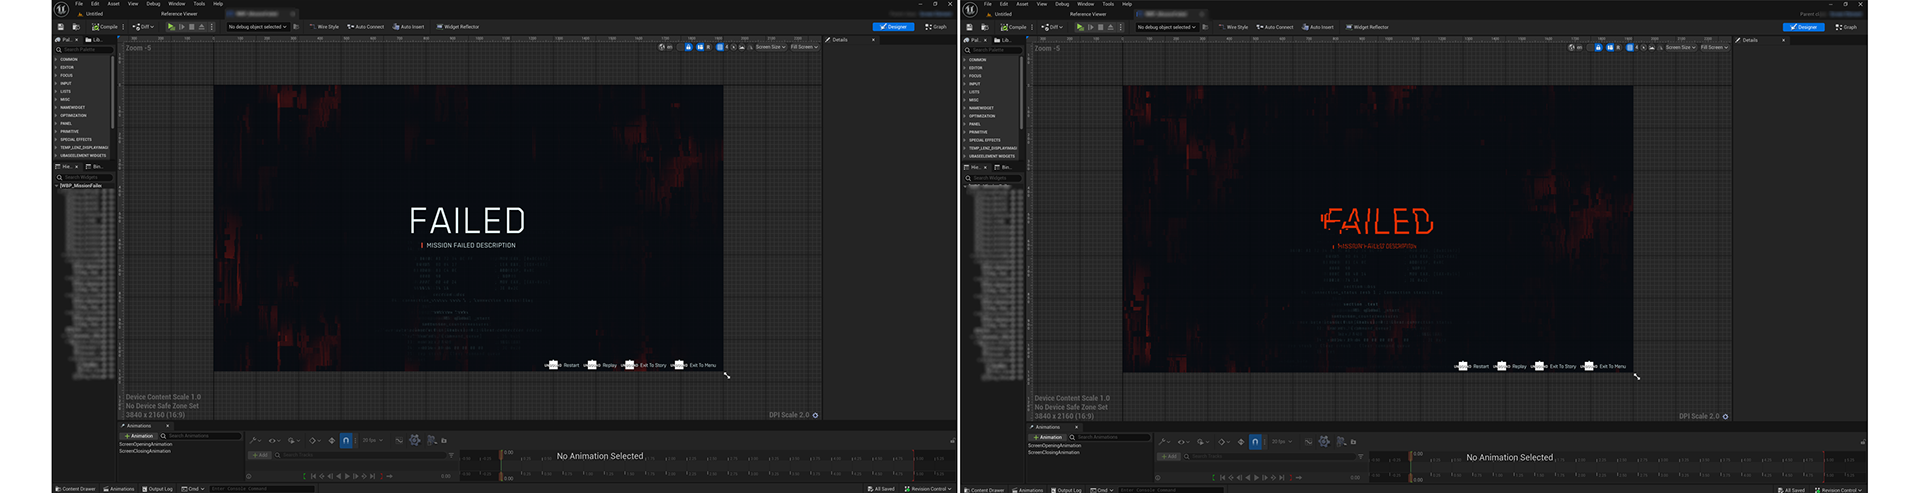Click sequencer settings gear icon in right window
Image resolution: width=1920 pixels, height=493 pixels.
click(1324, 441)
